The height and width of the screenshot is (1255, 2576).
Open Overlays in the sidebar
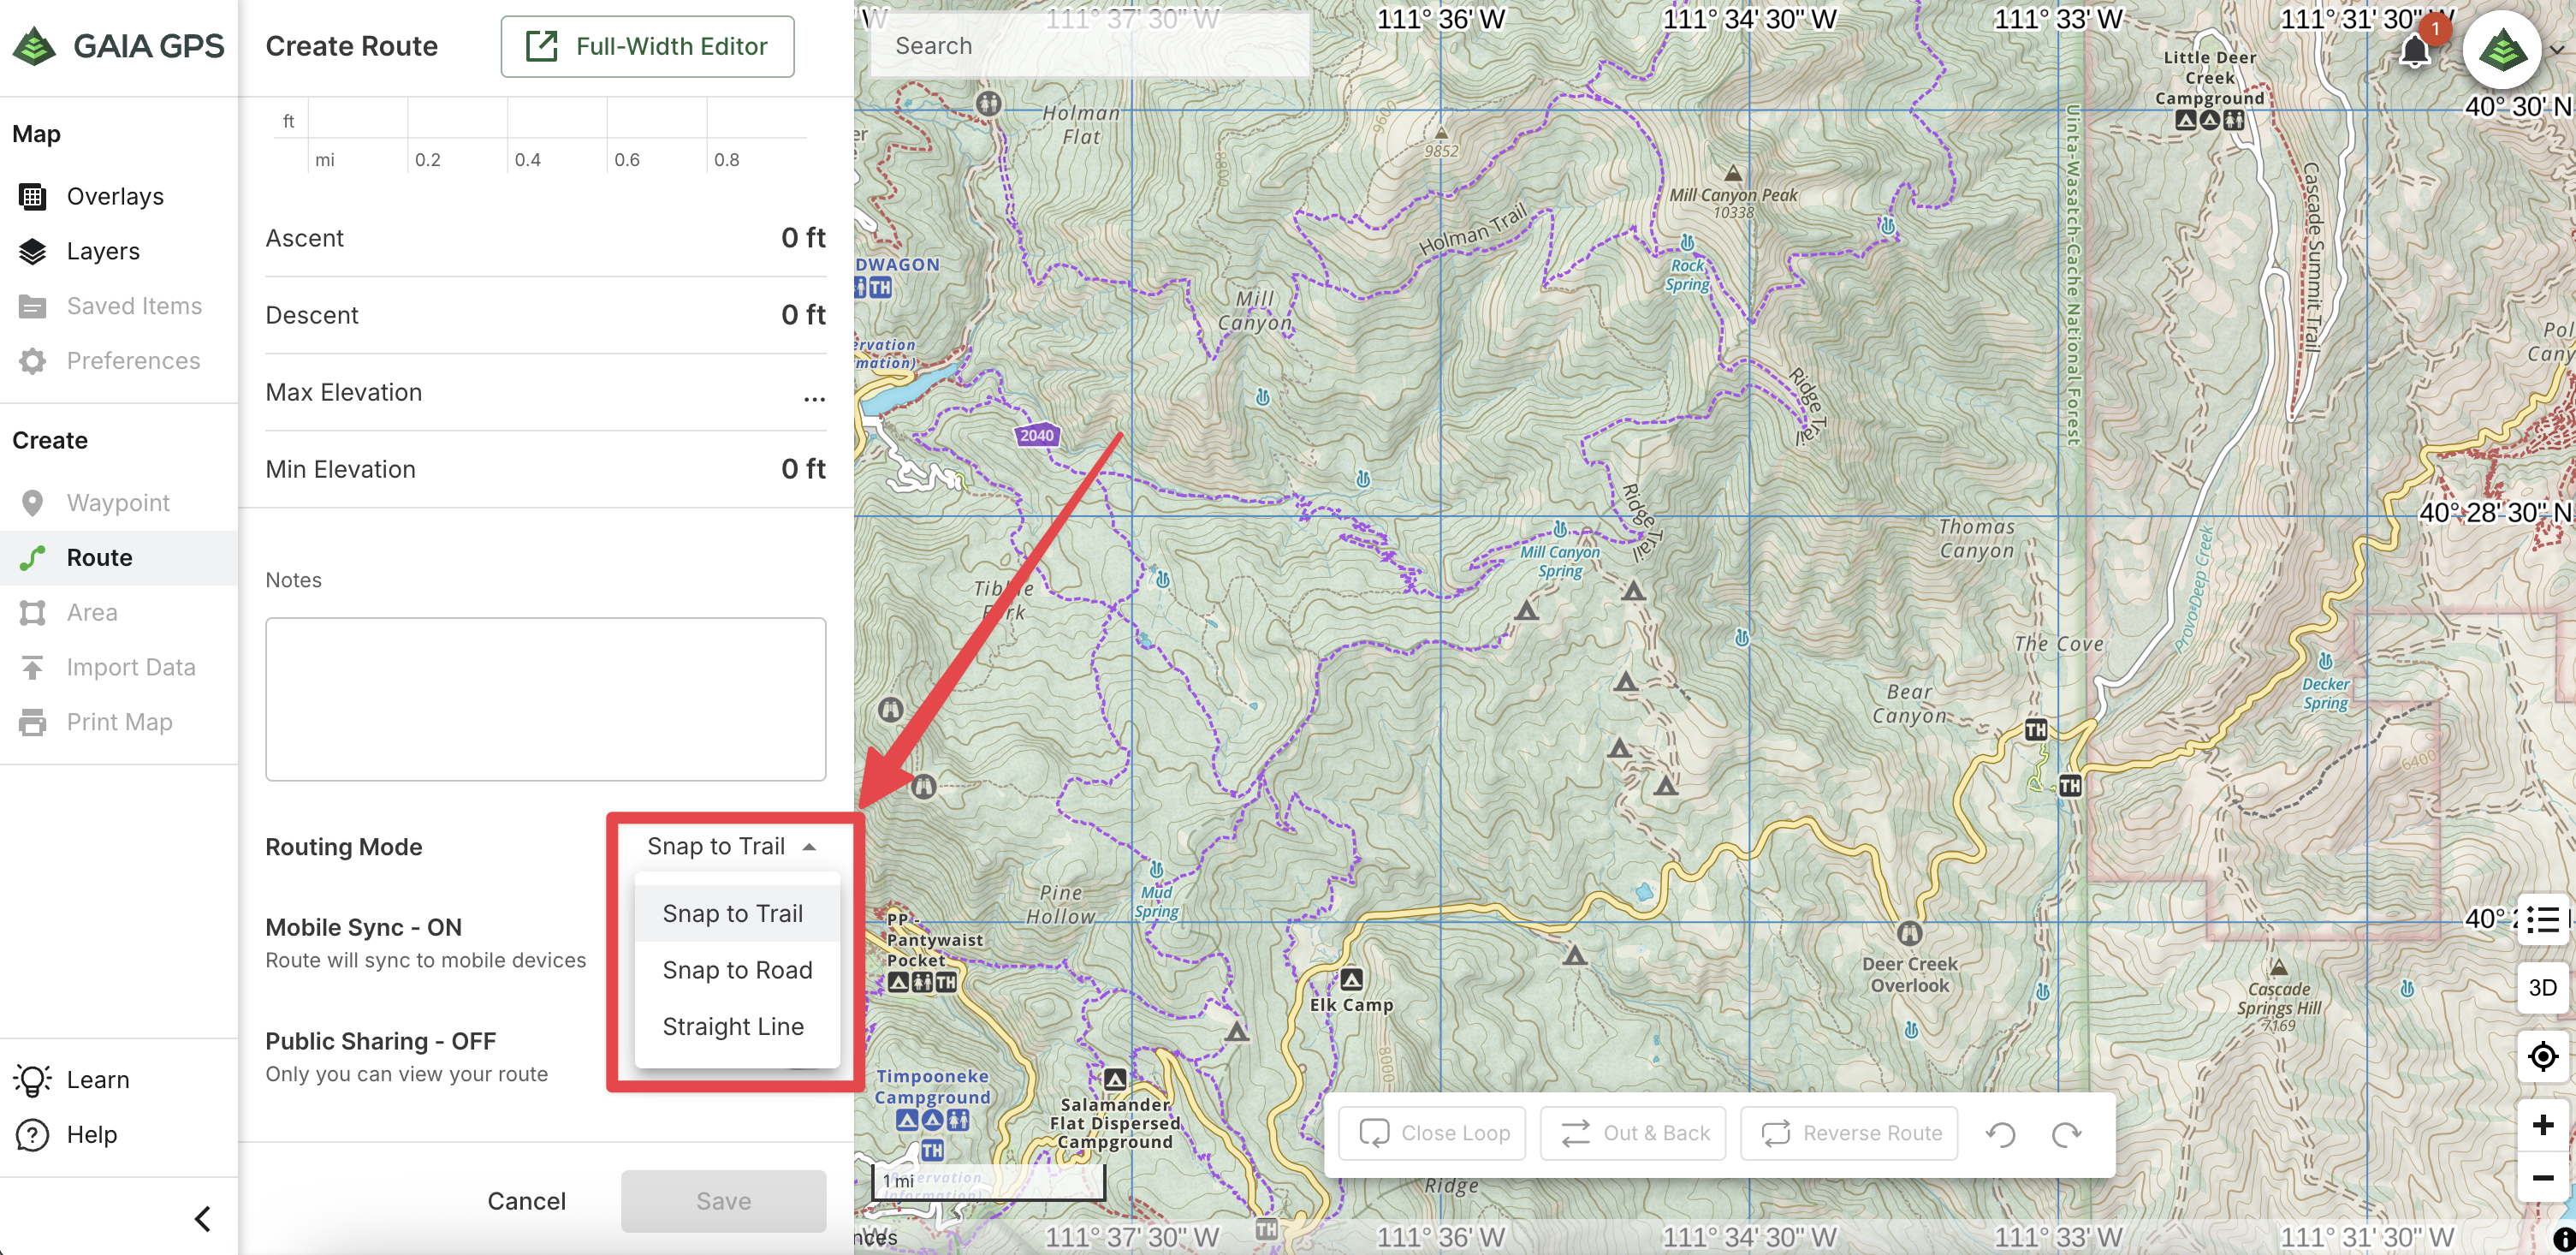(114, 196)
